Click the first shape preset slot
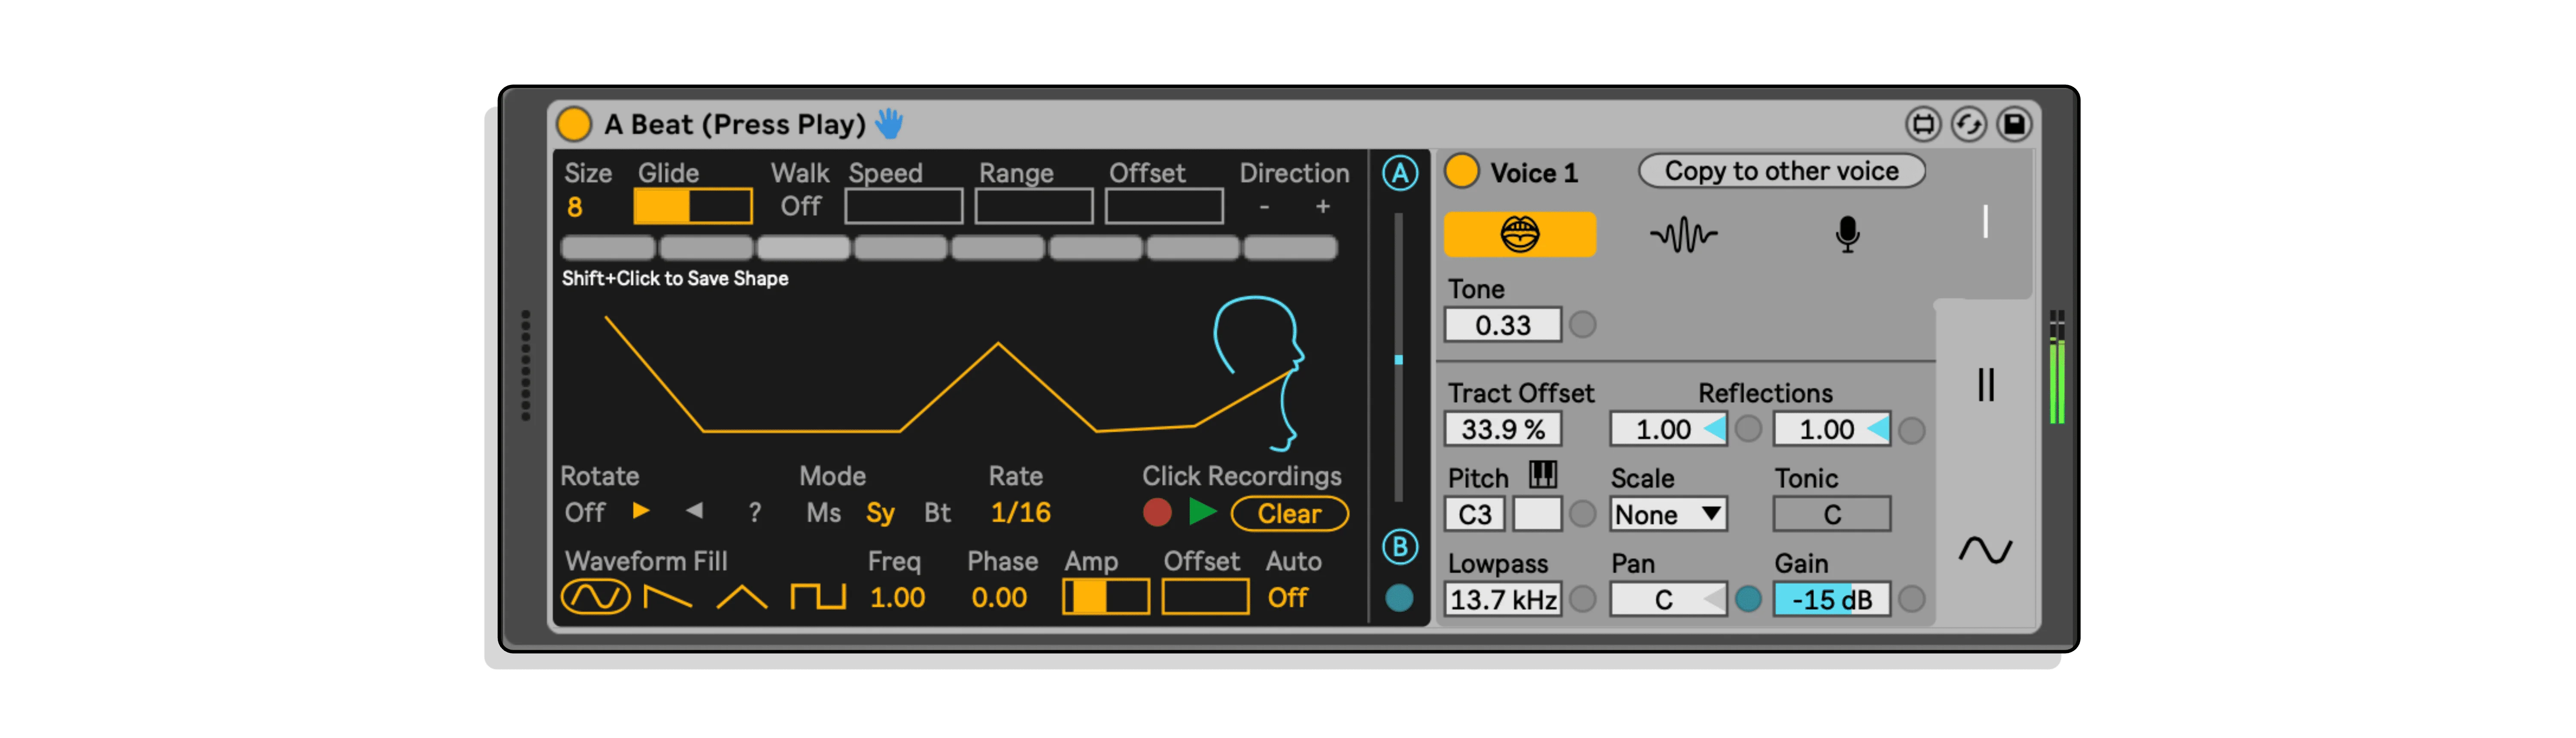The image size is (2576, 738). (x=608, y=247)
